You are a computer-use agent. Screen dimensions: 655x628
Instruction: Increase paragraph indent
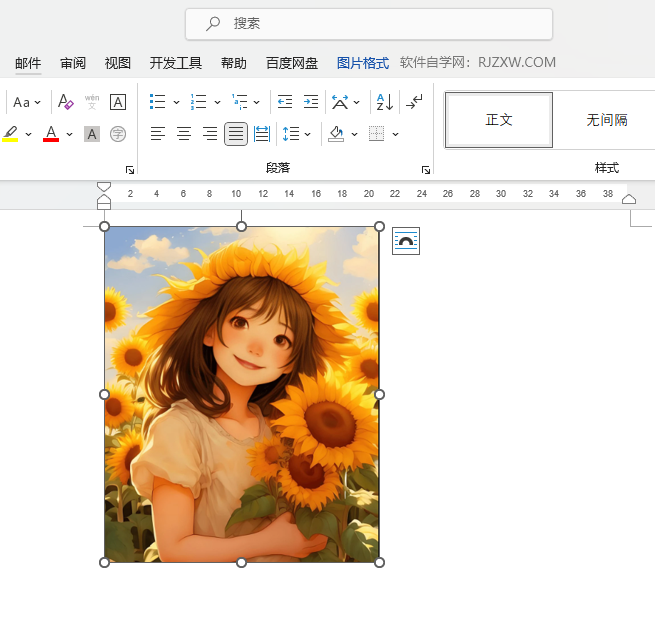(x=311, y=101)
